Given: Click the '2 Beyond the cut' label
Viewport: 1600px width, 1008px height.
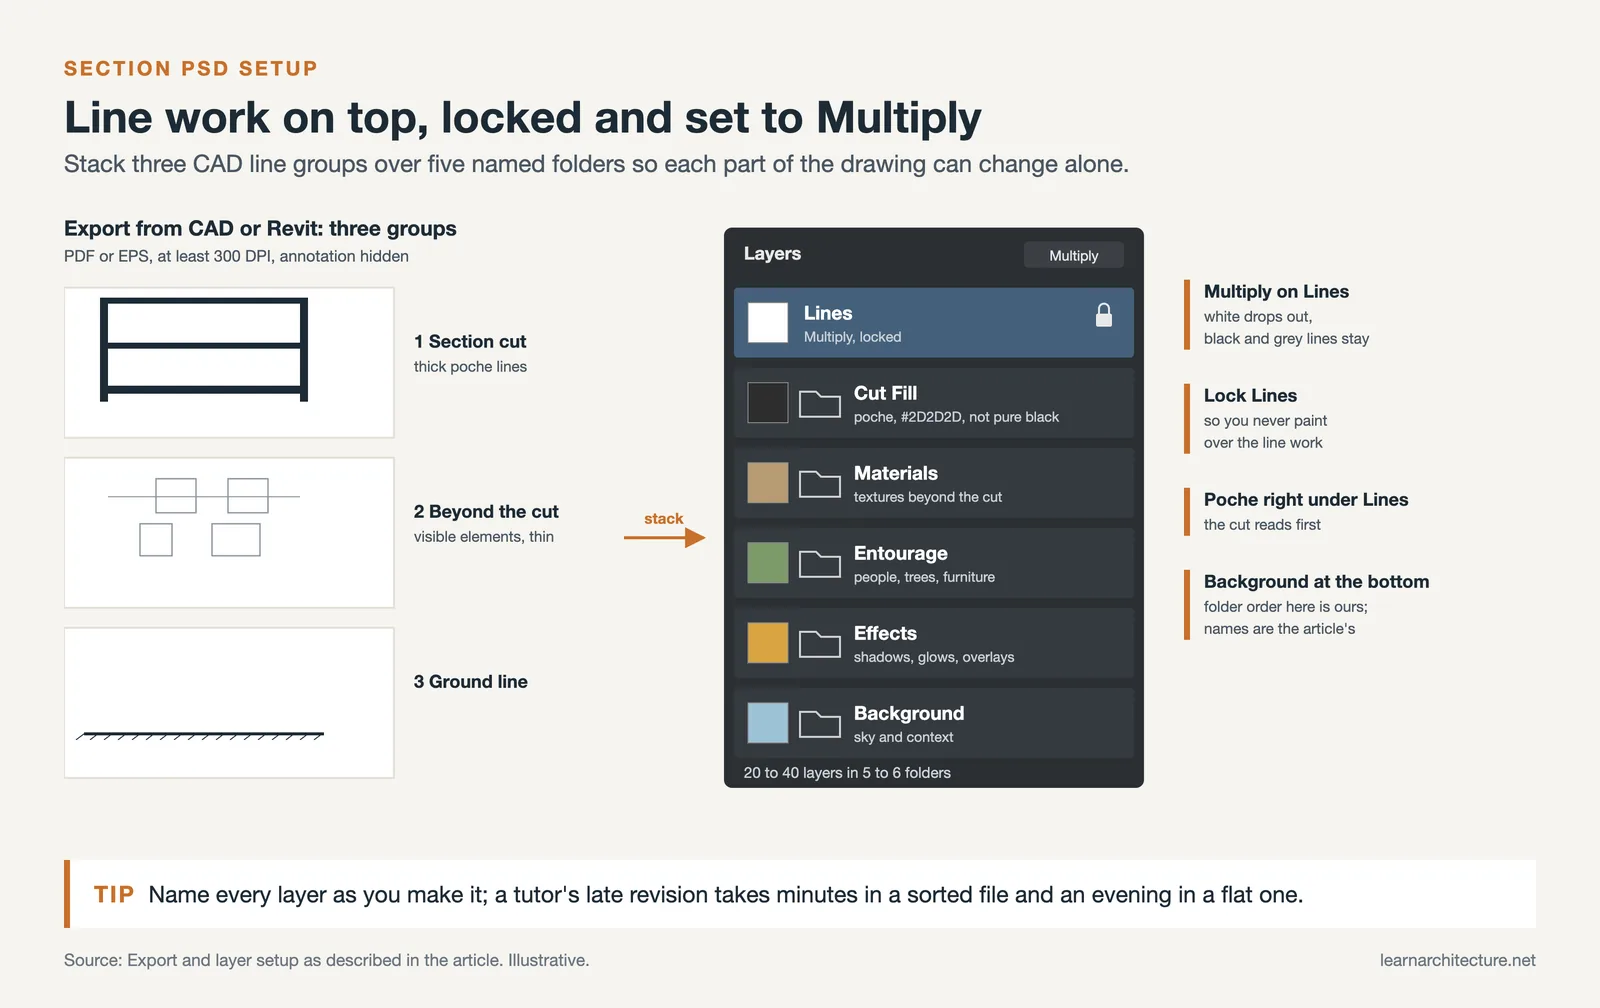Looking at the screenshot, I should 486,511.
